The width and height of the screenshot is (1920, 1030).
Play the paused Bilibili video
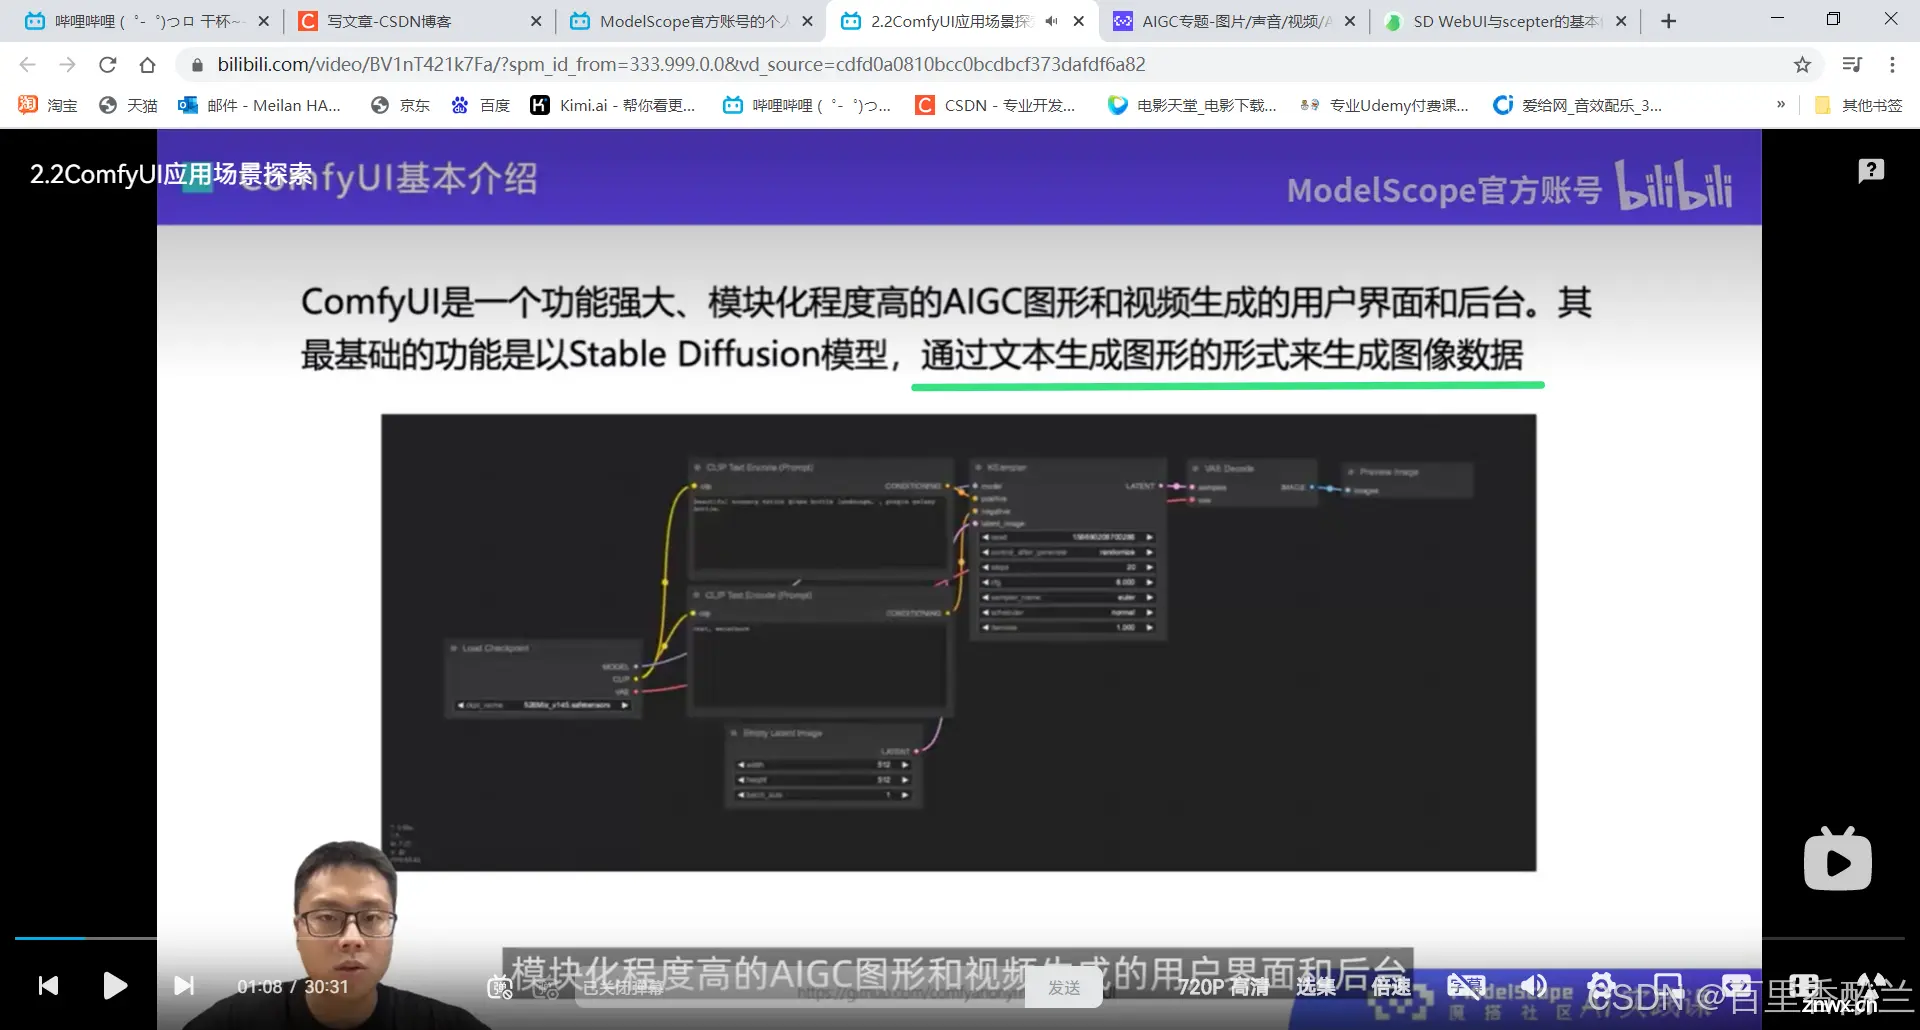tap(115, 986)
